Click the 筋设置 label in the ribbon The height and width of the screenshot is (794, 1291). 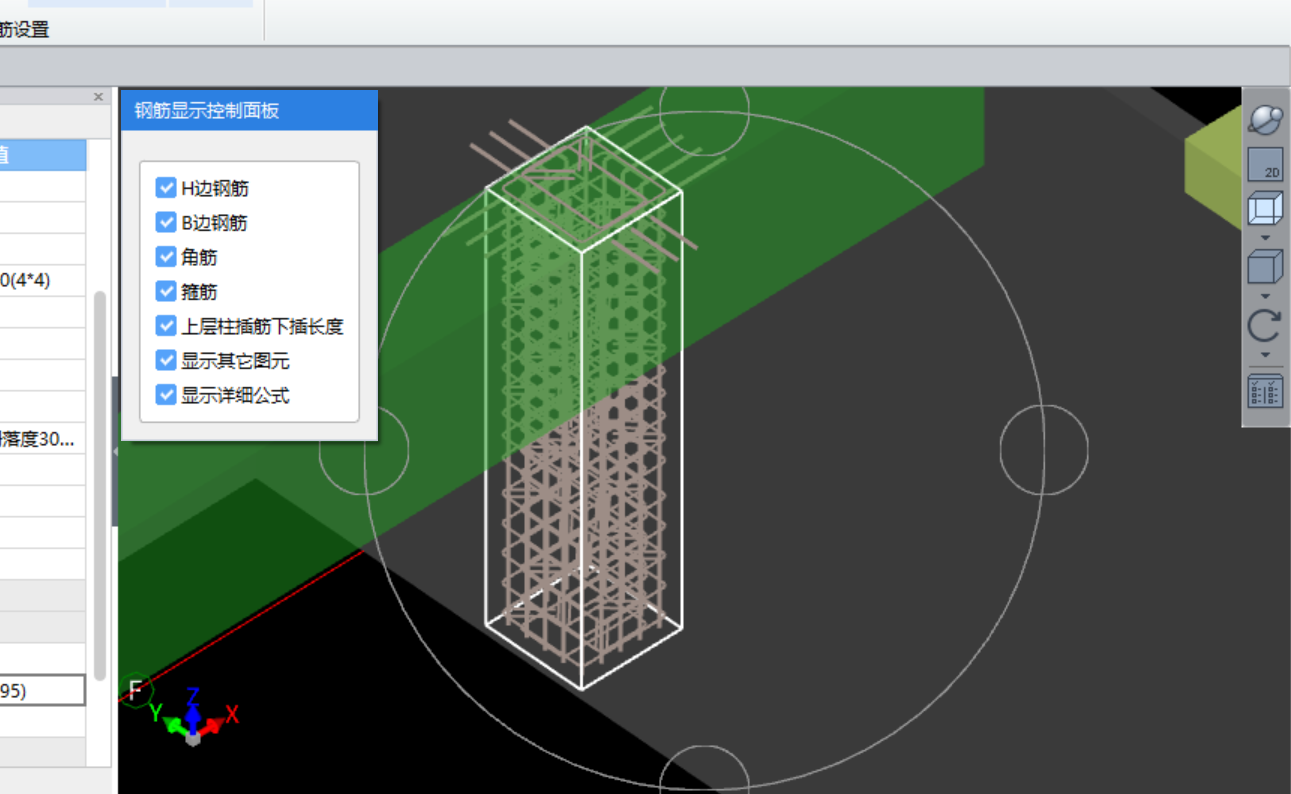pyautogui.click(x=25, y=29)
